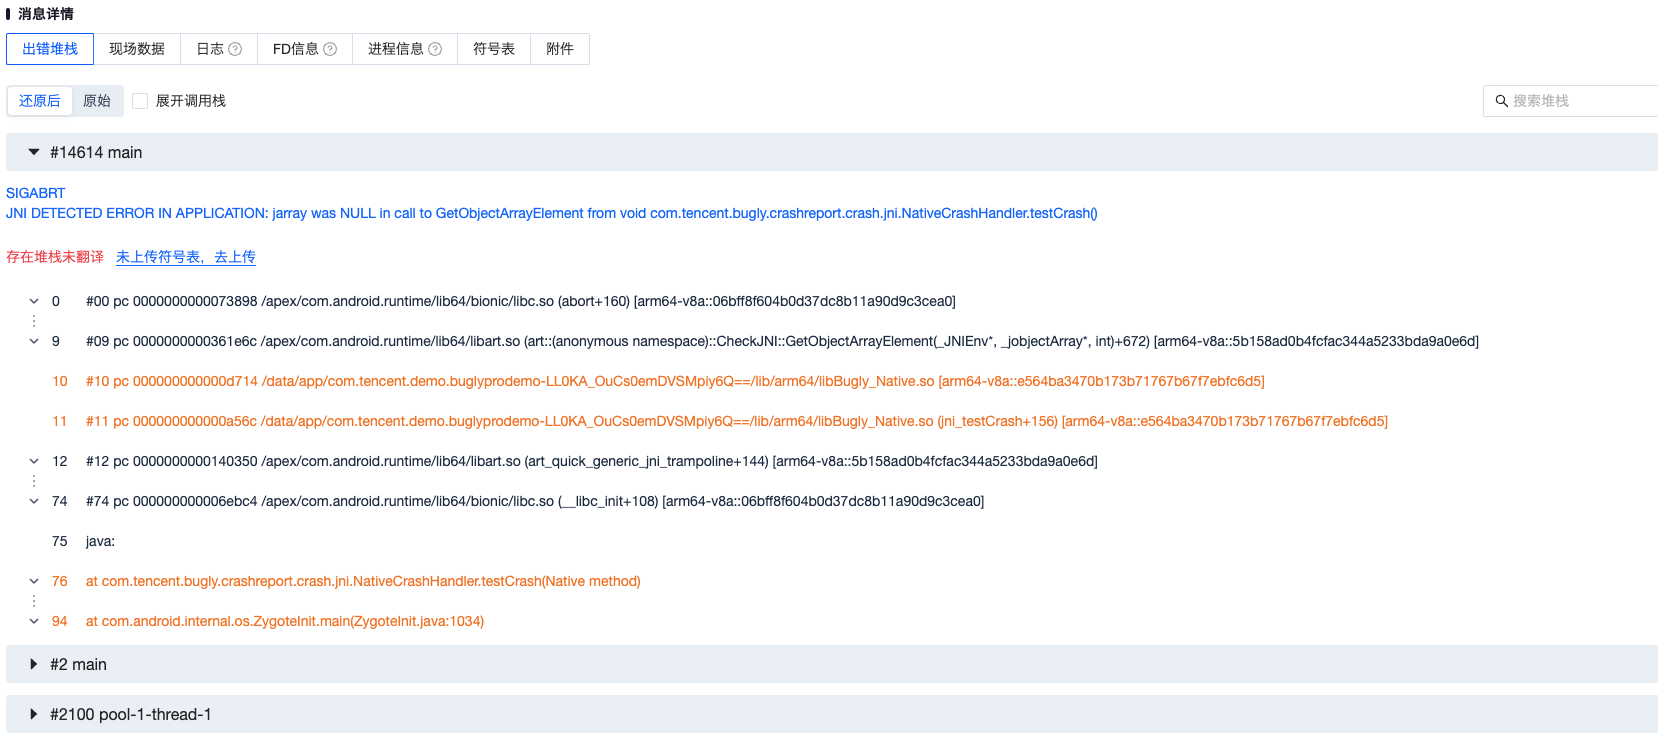Click the ellipsis dots below frame 12
1658x743 pixels.
[34, 481]
